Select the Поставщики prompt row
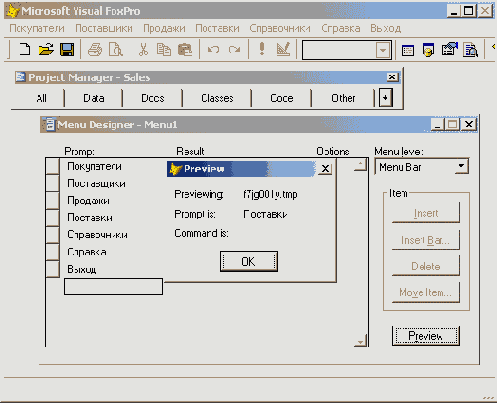The height and width of the screenshot is (403, 497). tap(96, 183)
